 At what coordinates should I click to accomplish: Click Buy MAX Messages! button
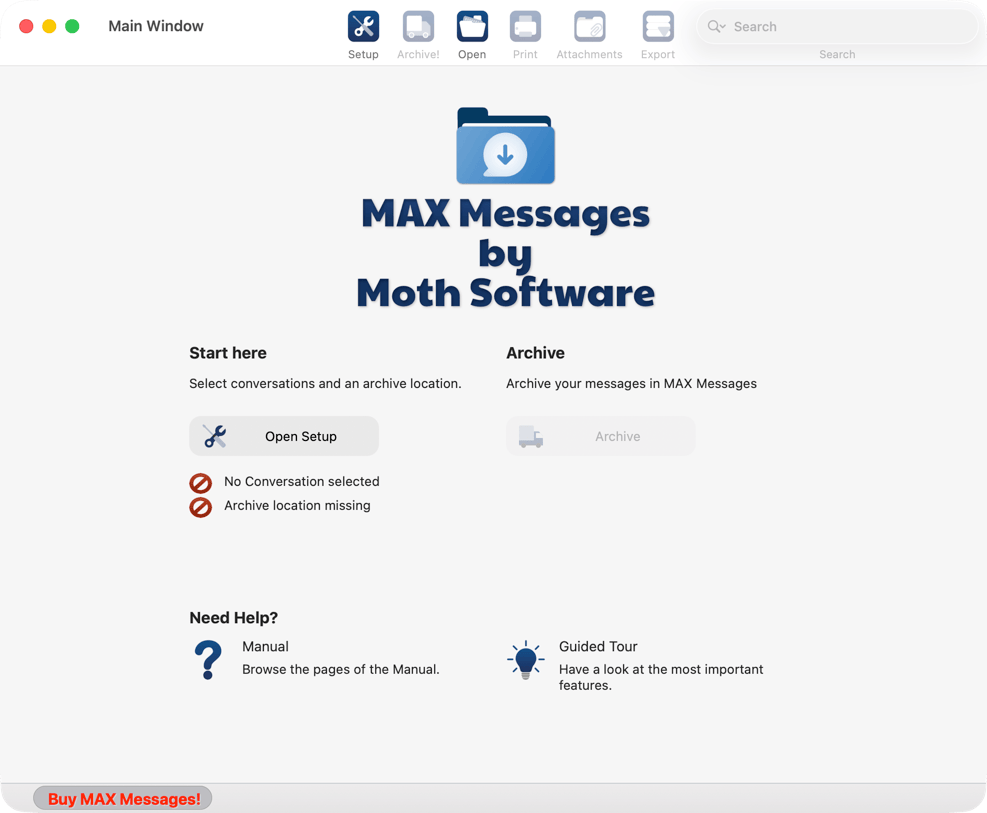pos(123,799)
